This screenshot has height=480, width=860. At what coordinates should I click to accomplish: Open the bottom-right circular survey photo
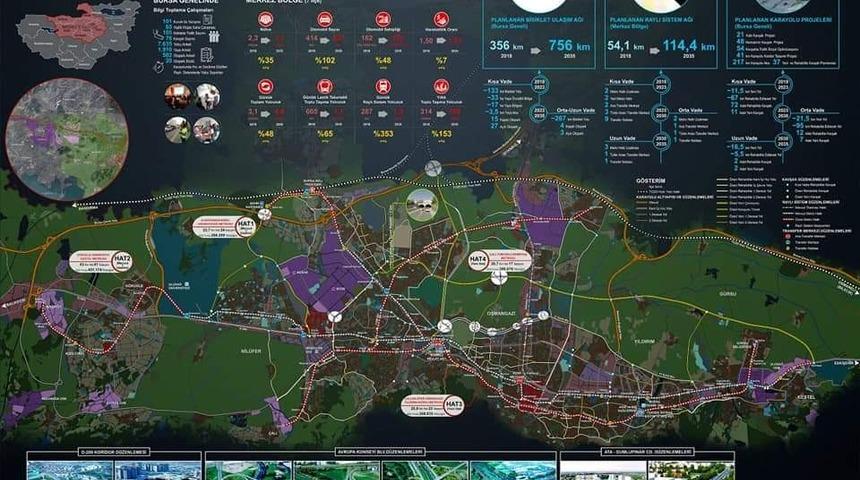point(207,130)
